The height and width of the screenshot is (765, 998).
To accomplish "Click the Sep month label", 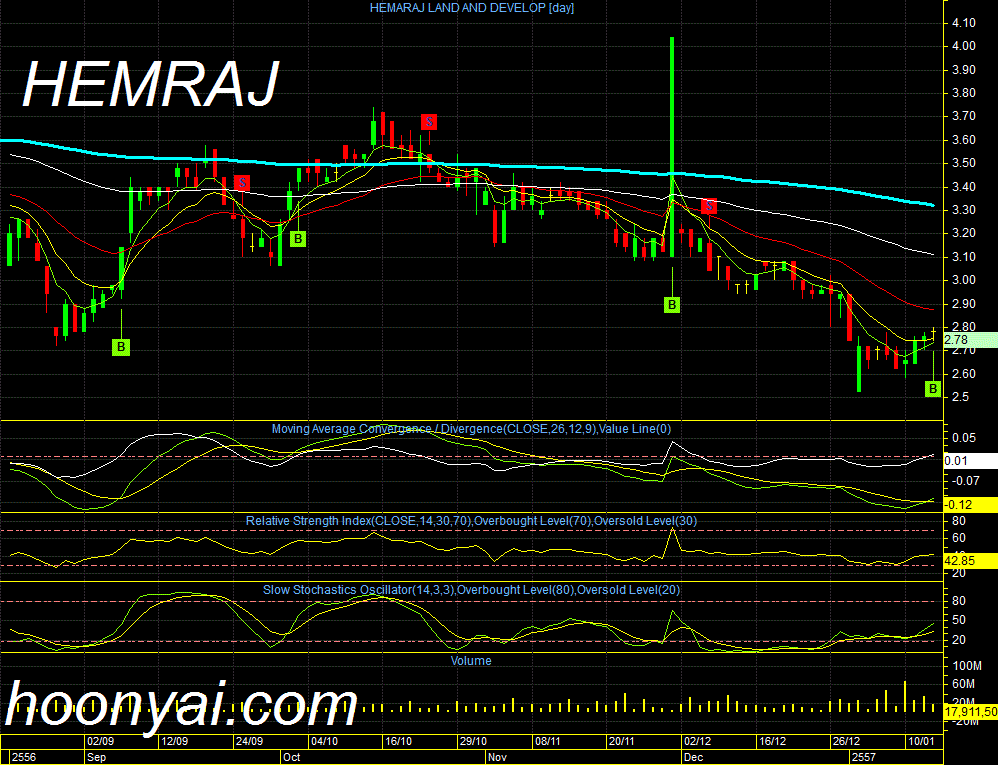I will tap(97, 757).
